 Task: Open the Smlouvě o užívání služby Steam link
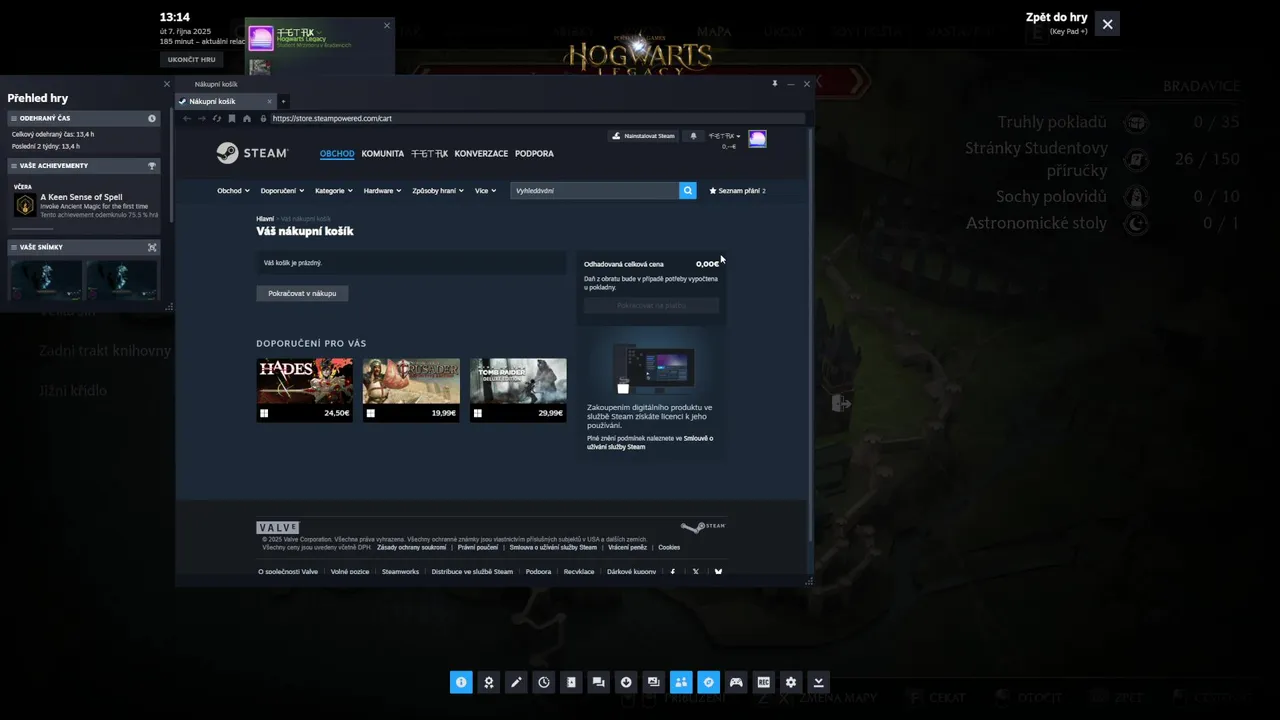pos(650,442)
